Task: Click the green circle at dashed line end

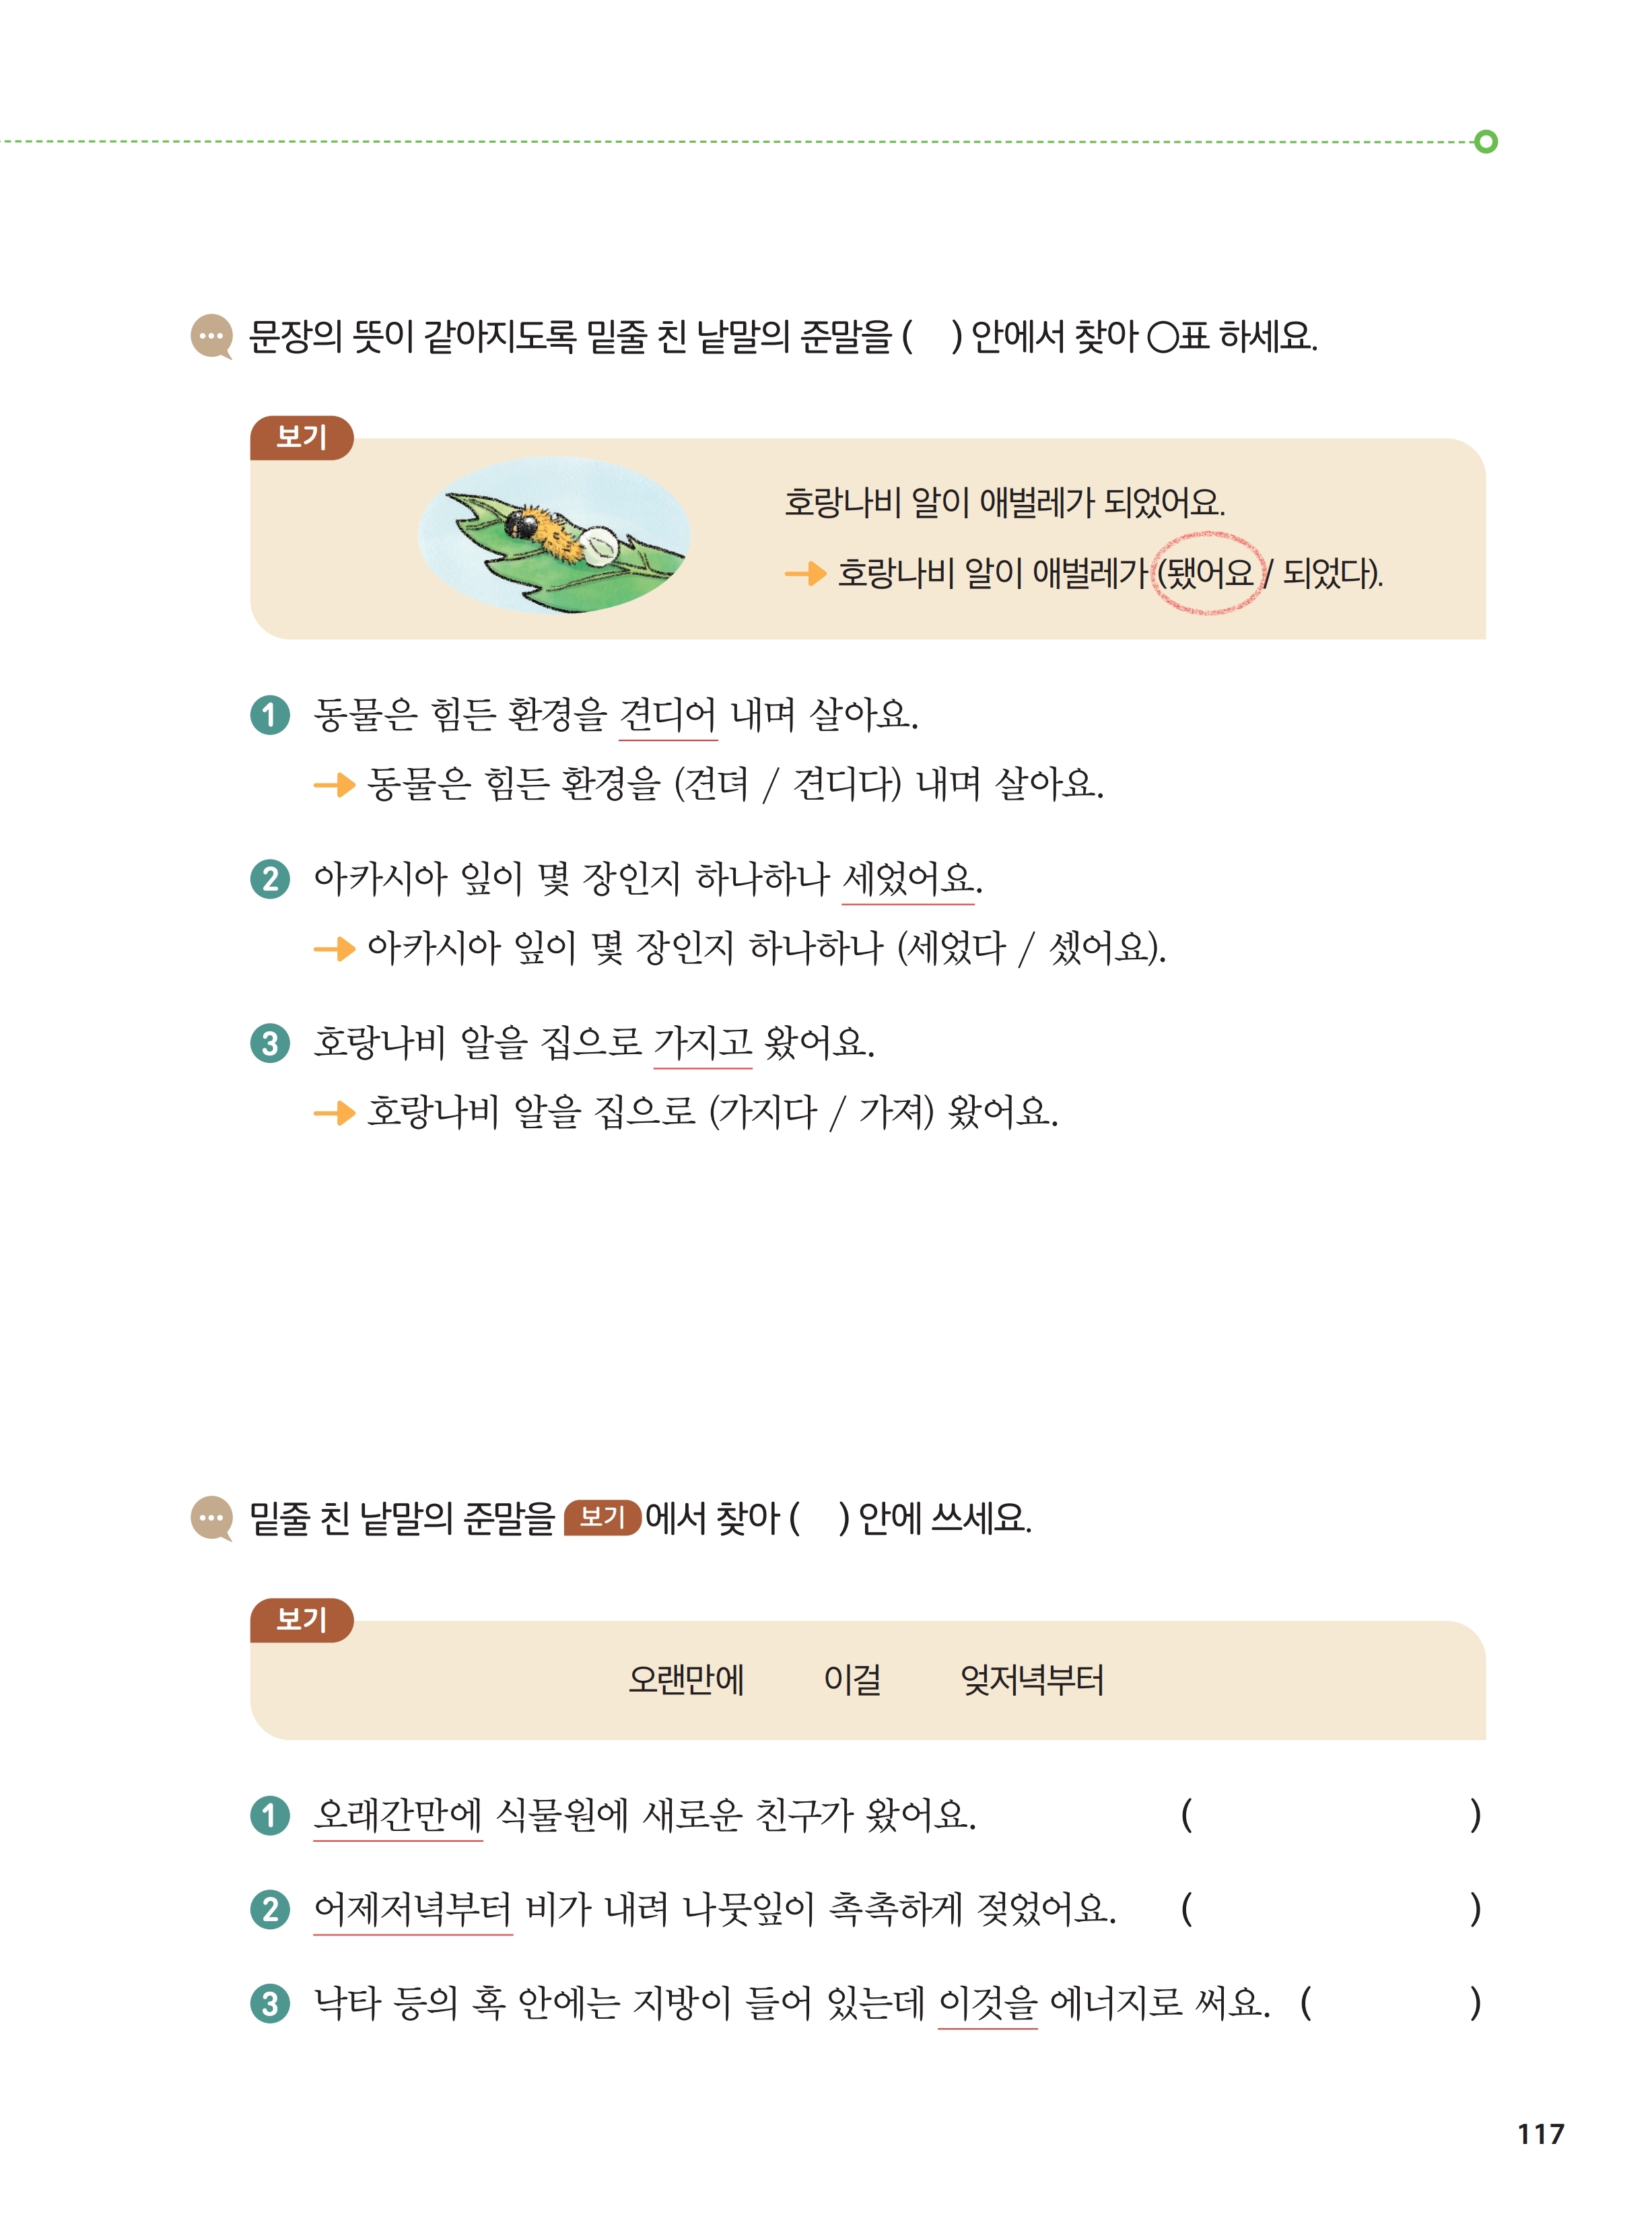Action: [1486, 142]
